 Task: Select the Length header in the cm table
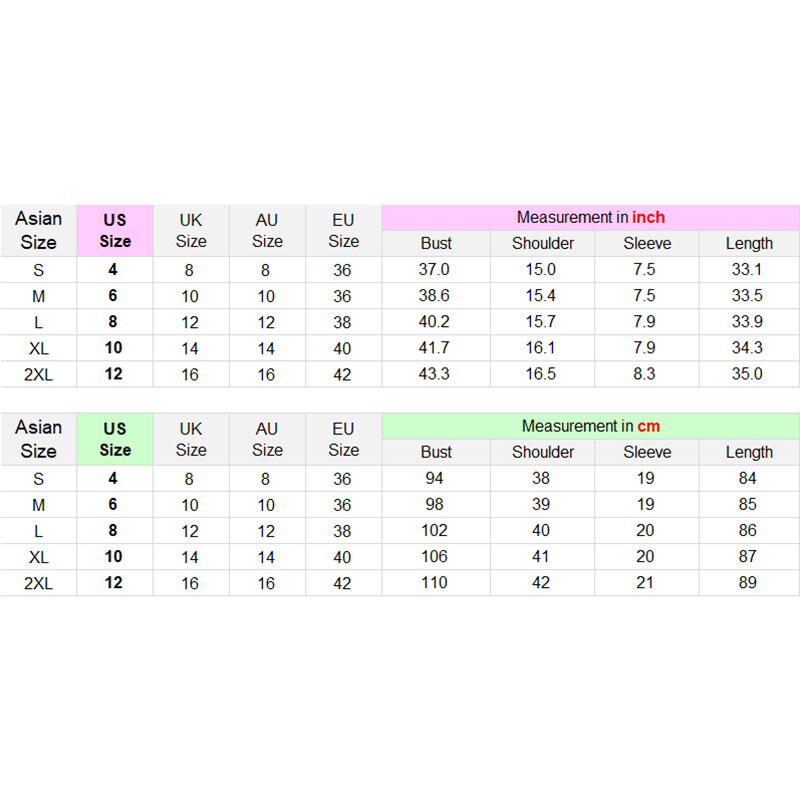tap(749, 452)
